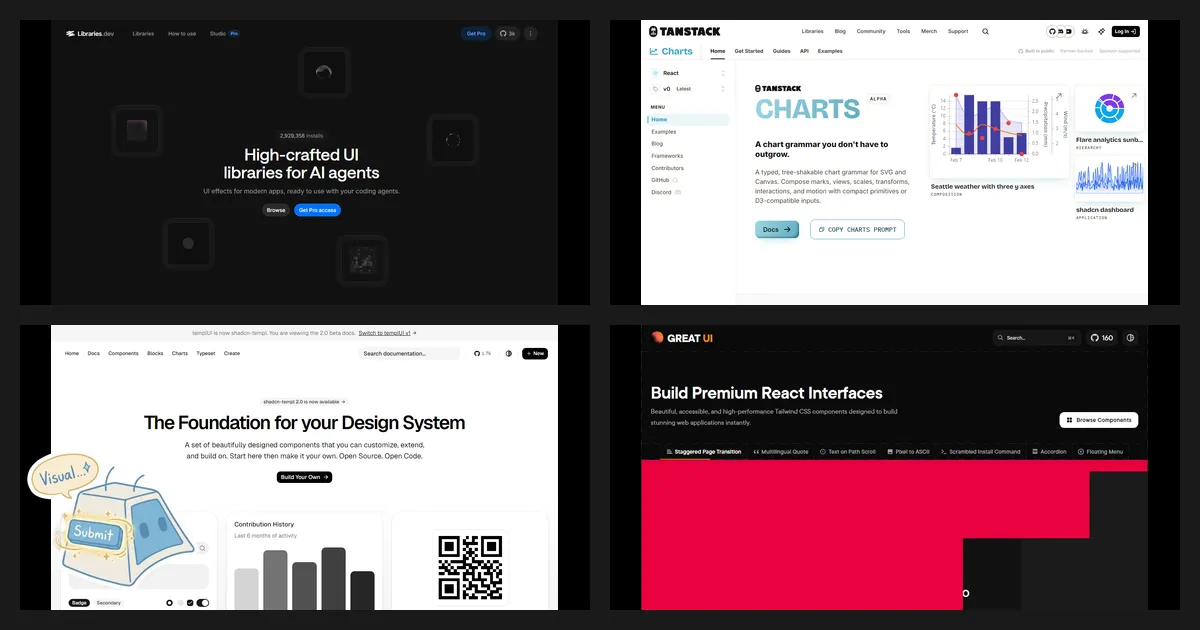Screen dimensions: 1200x630
Task: Follow the Switch to templUI v1 link
Action: pos(387,333)
